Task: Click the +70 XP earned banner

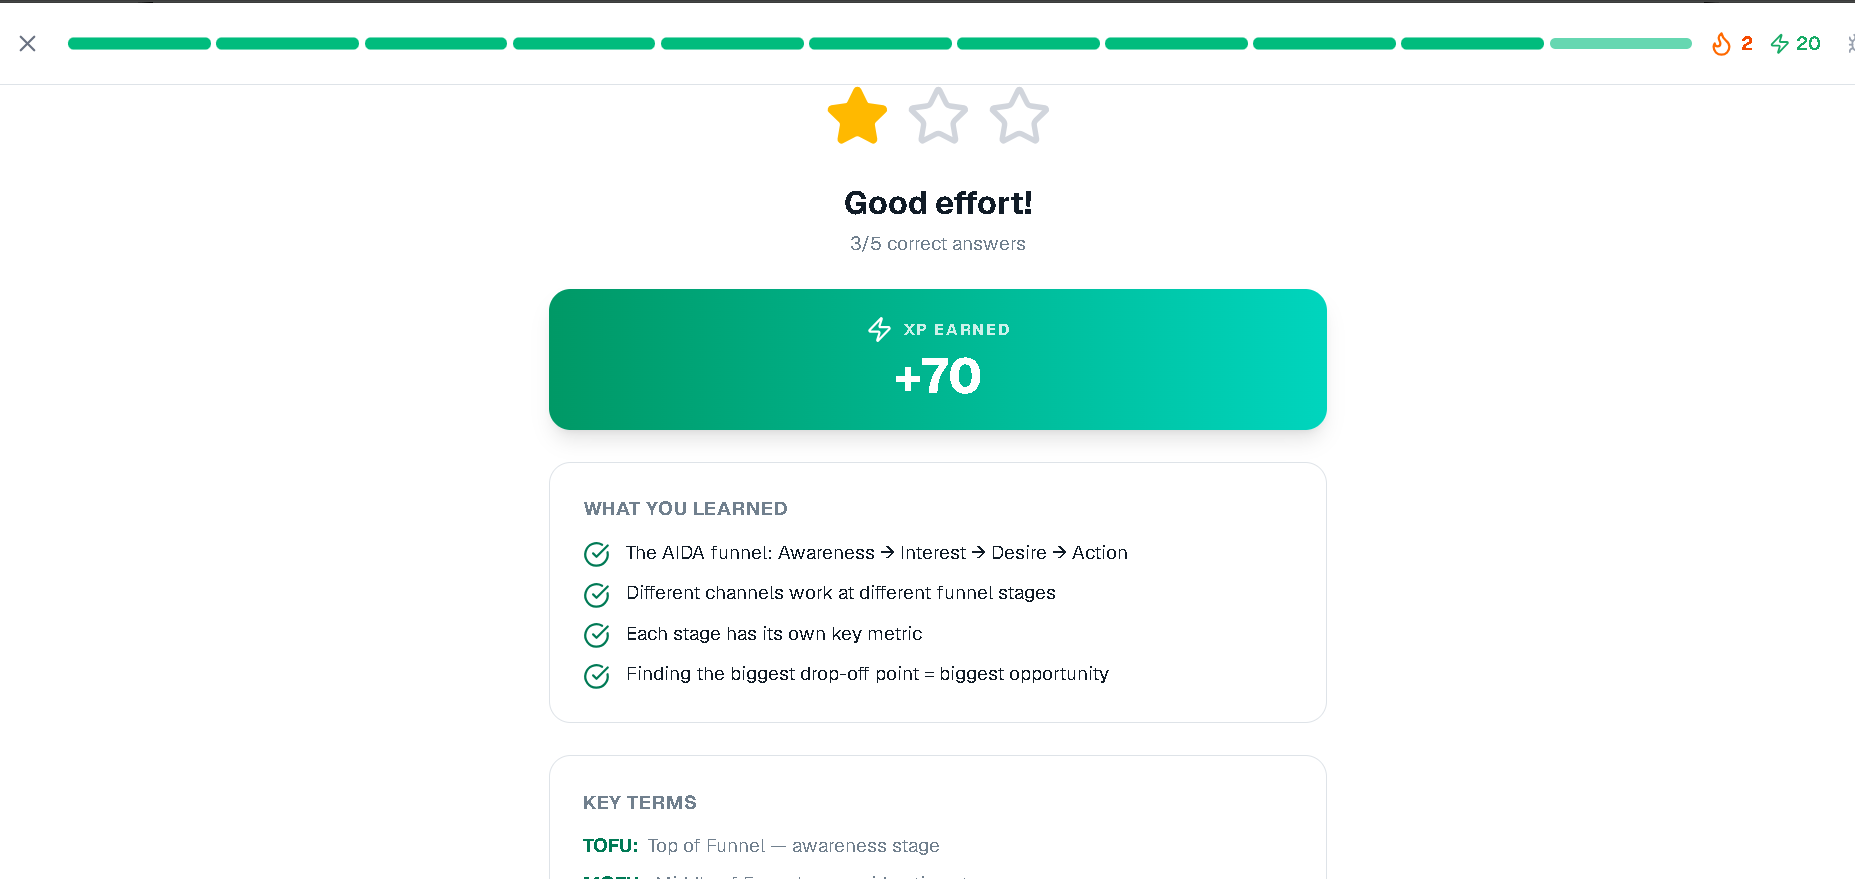Action: coord(937,377)
